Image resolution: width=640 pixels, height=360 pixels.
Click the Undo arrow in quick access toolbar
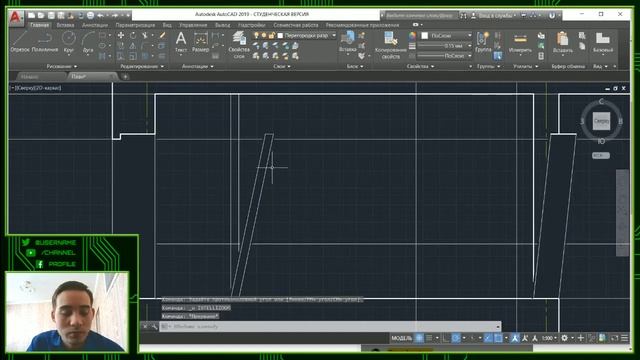pos(100,16)
